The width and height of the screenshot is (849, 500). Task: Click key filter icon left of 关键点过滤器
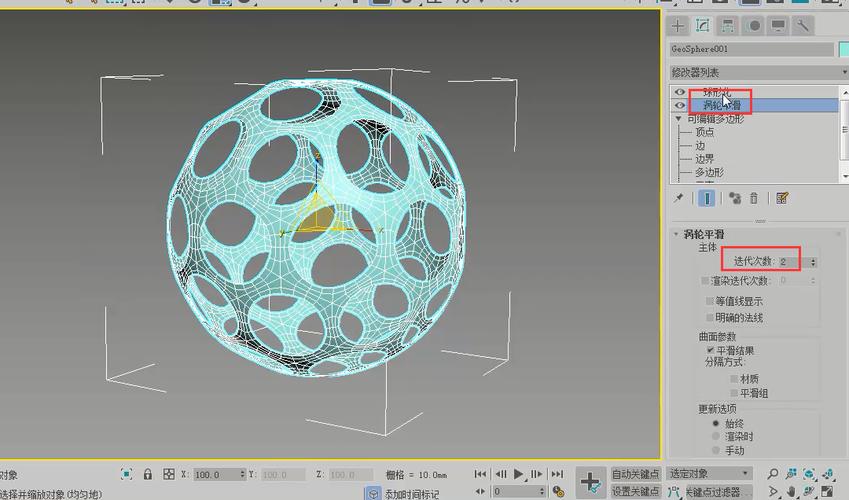(x=674, y=492)
